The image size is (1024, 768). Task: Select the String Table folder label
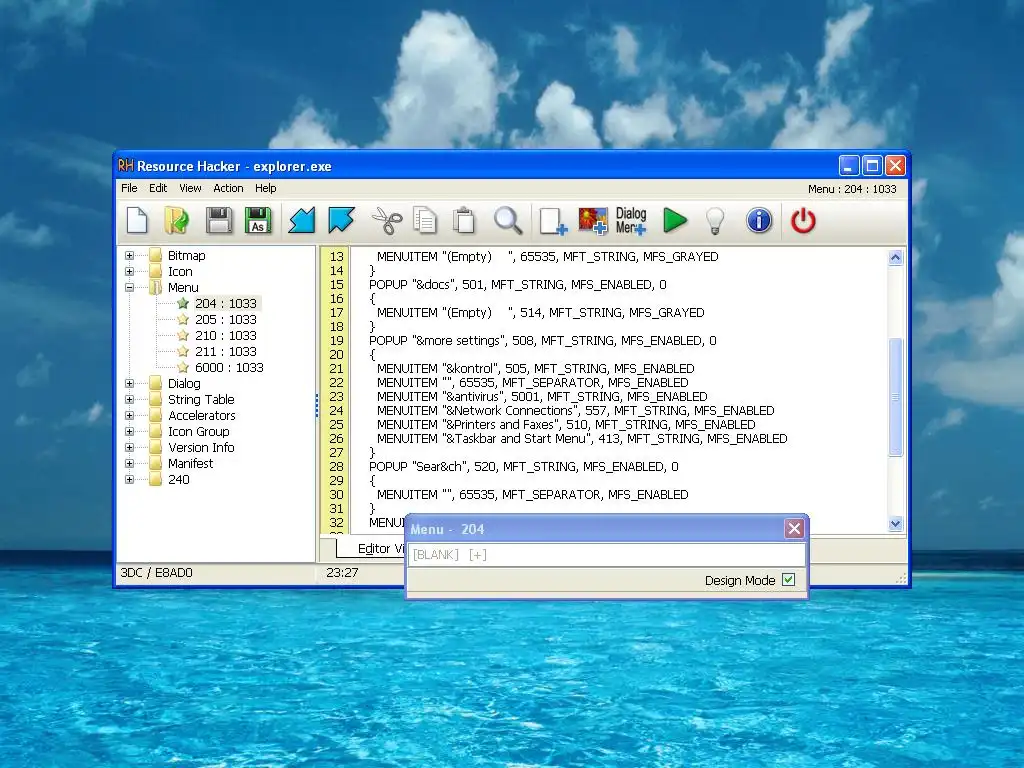pyautogui.click(x=201, y=400)
